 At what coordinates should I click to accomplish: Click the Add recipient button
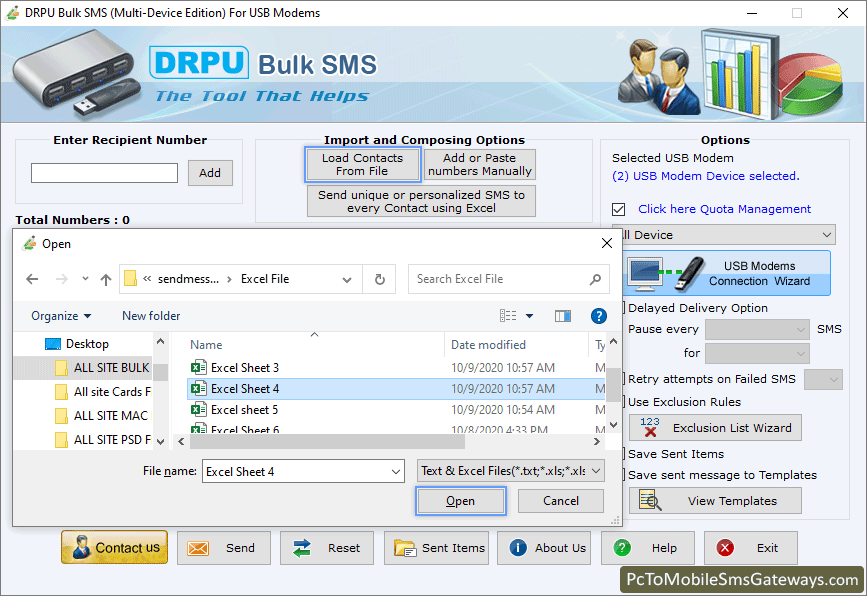click(210, 173)
